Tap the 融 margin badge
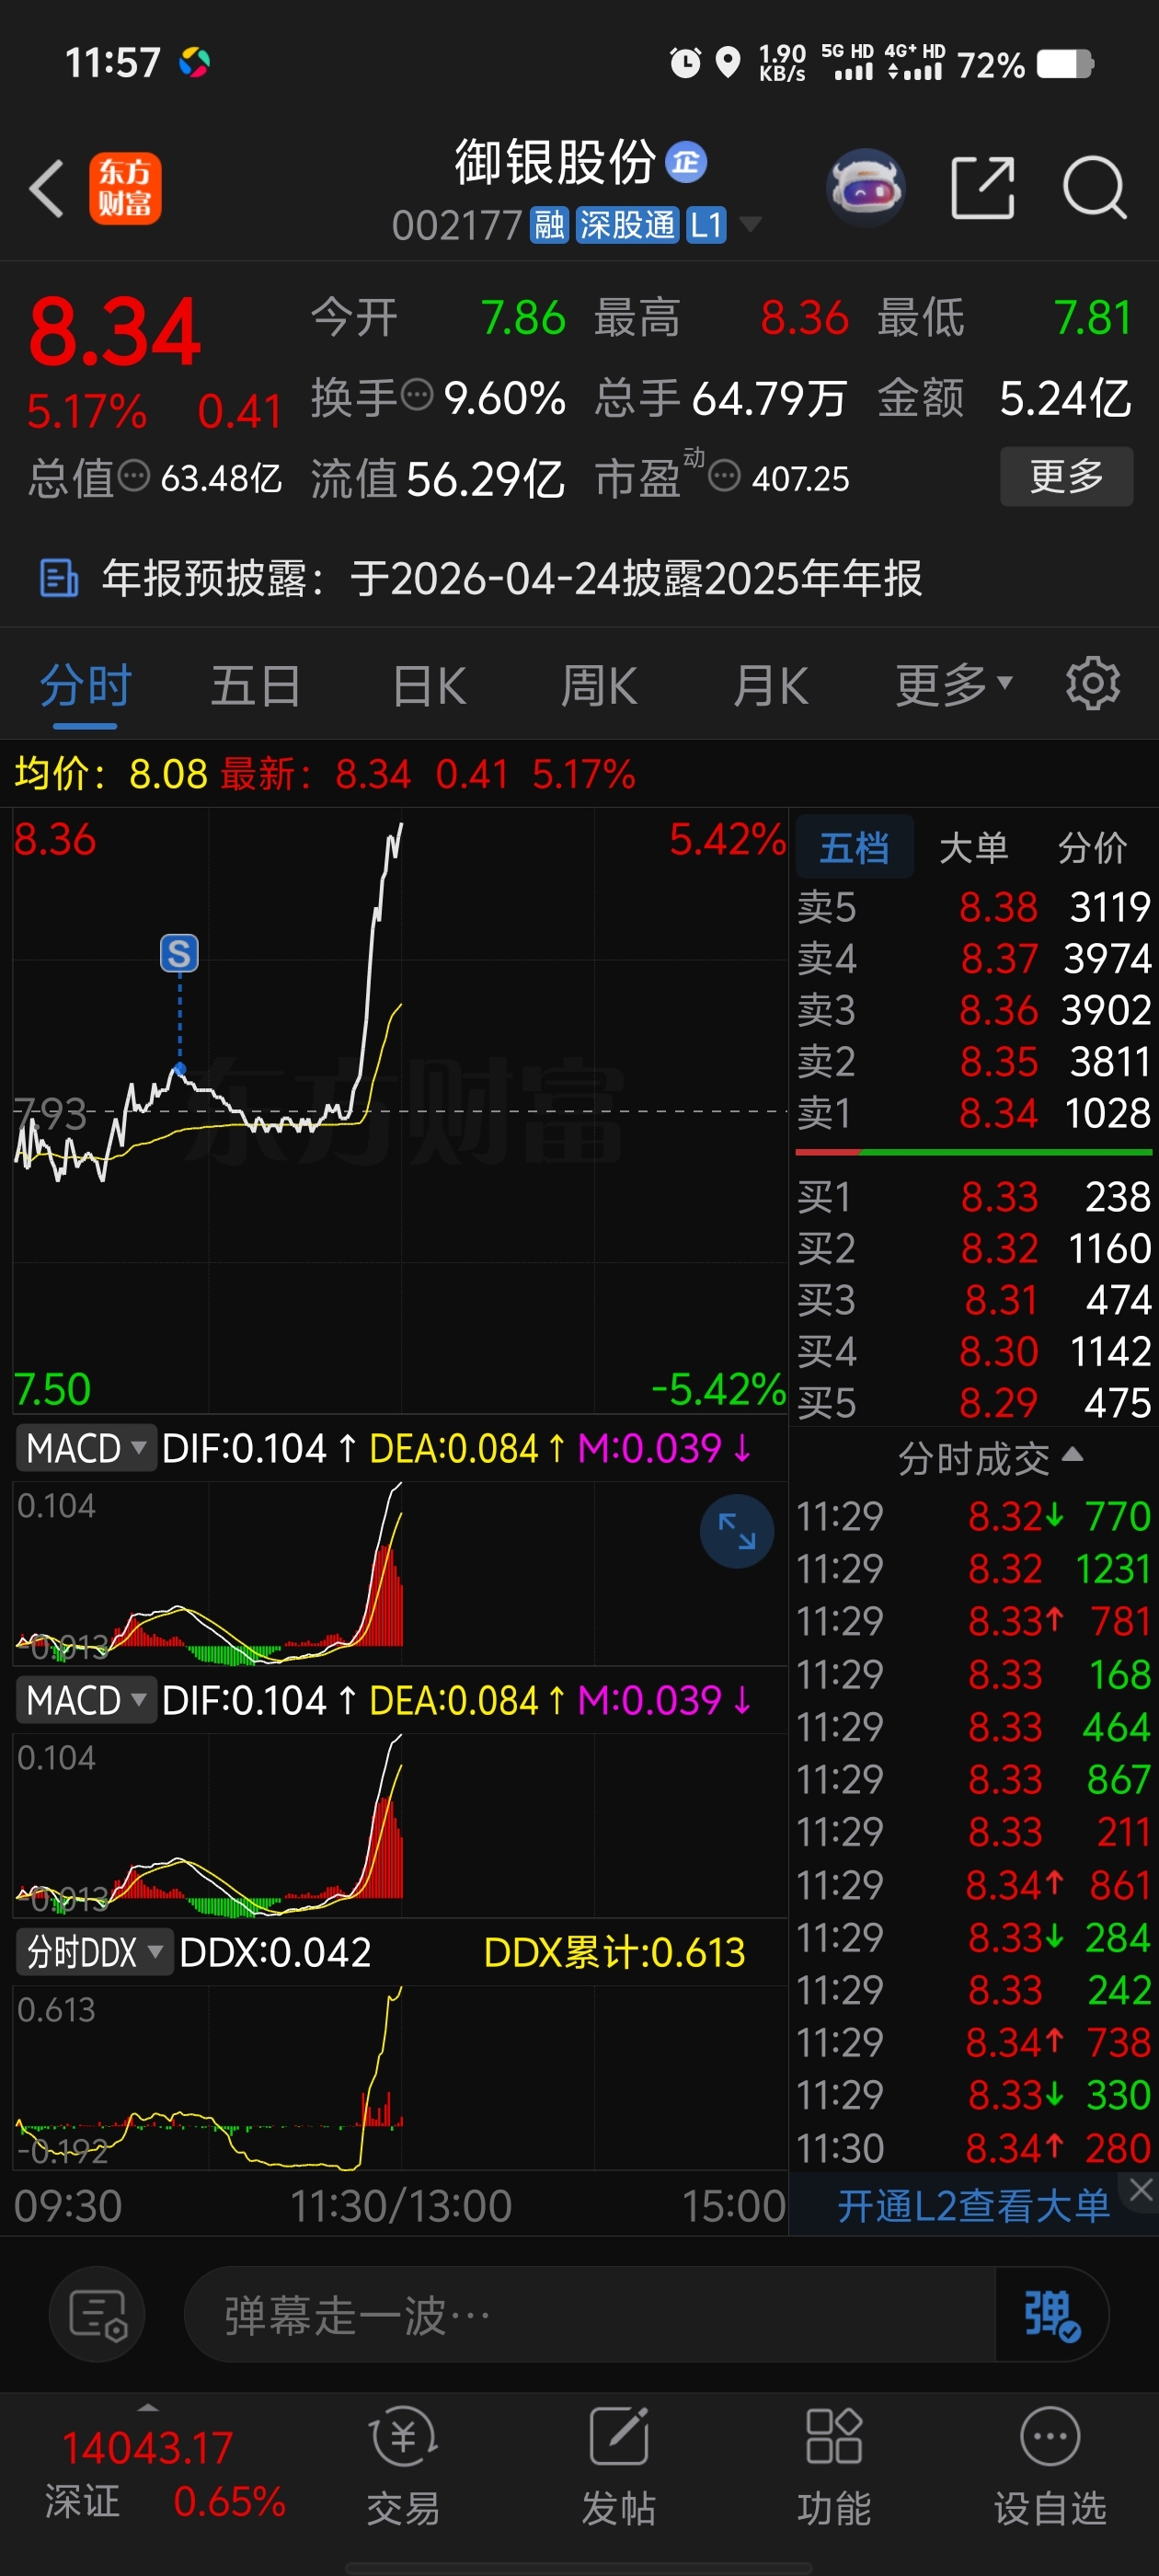This screenshot has width=1159, height=2576. (x=549, y=226)
